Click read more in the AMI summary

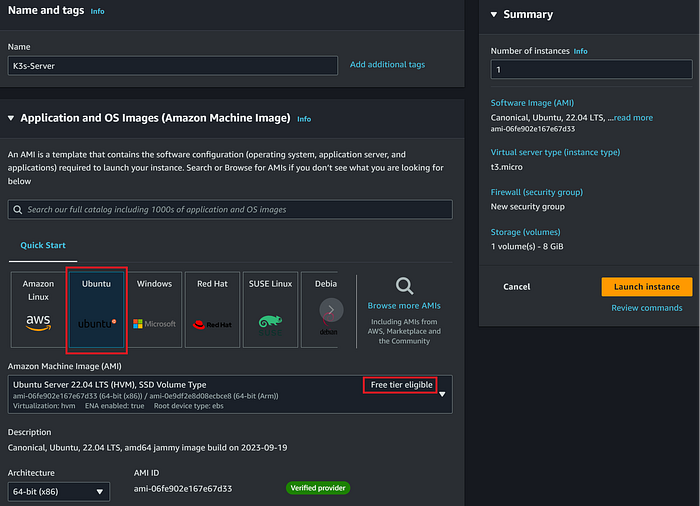(x=633, y=117)
